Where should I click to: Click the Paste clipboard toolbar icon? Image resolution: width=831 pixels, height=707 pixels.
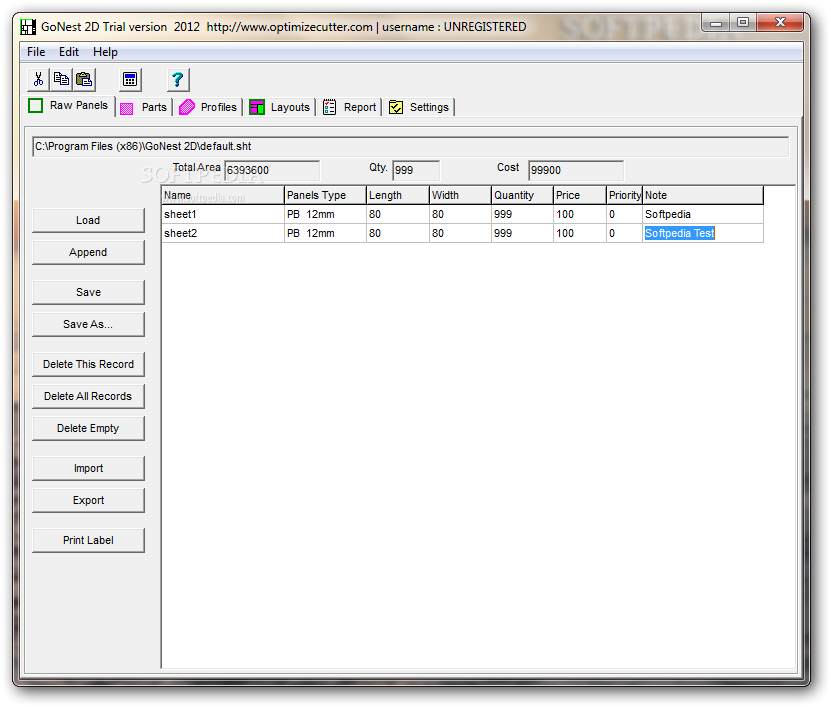tap(84, 79)
